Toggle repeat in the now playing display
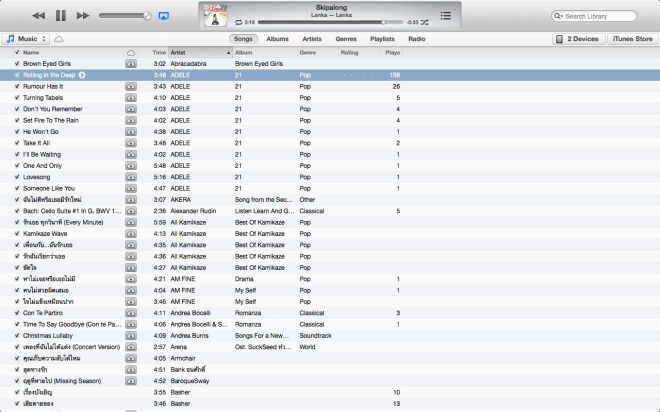 236,21
